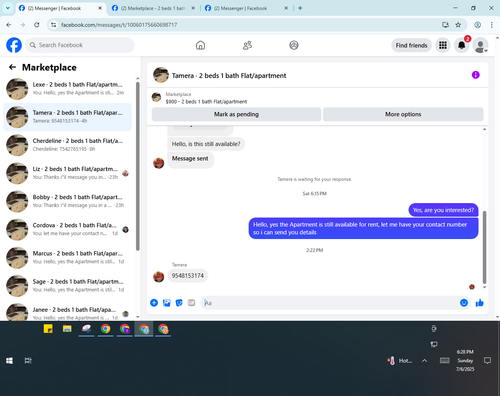View site information icon in the address bar
This screenshot has width=500, height=396.
pos(53,25)
